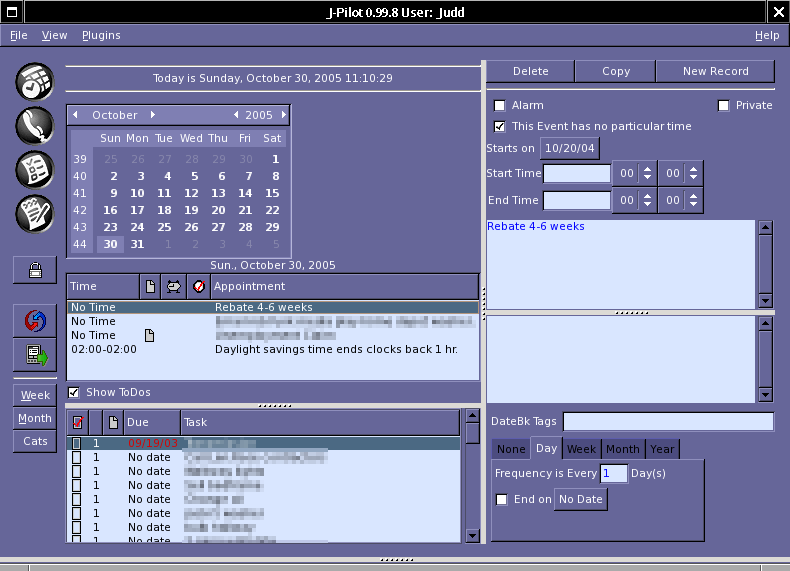
Task: Enable the Alarm checkbox
Action: coord(500,105)
